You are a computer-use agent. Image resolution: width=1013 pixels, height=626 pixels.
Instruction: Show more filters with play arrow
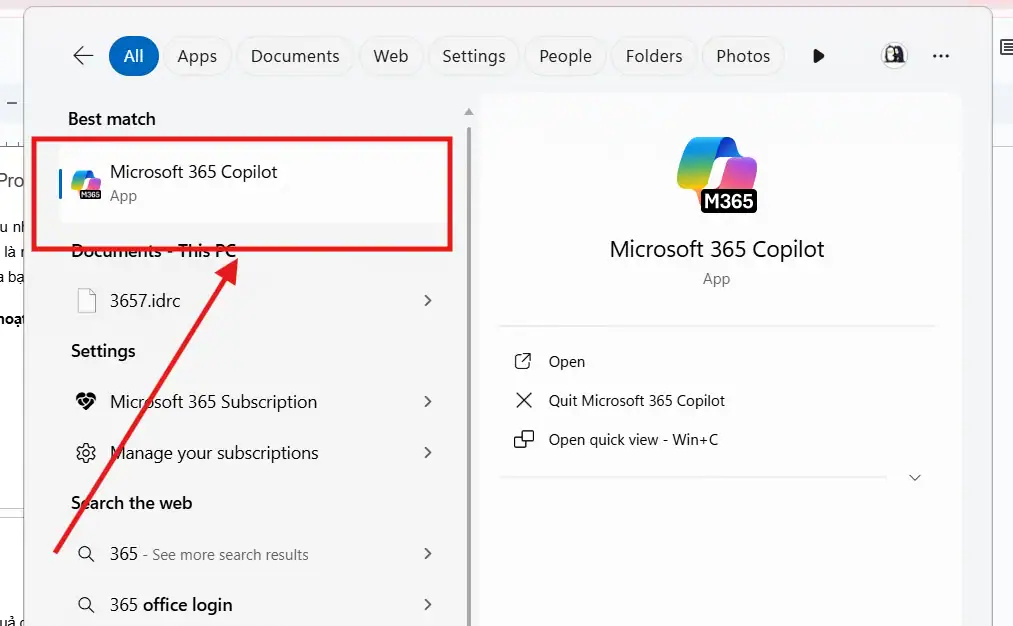point(819,56)
